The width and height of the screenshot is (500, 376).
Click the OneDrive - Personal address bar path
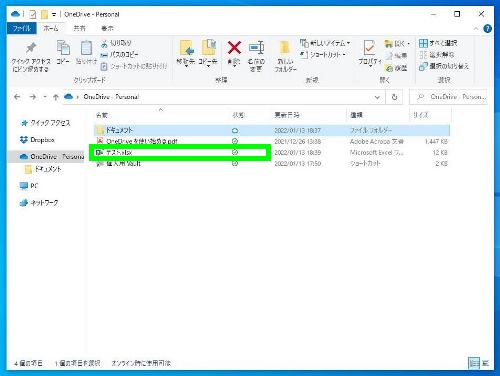click(111, 97)
